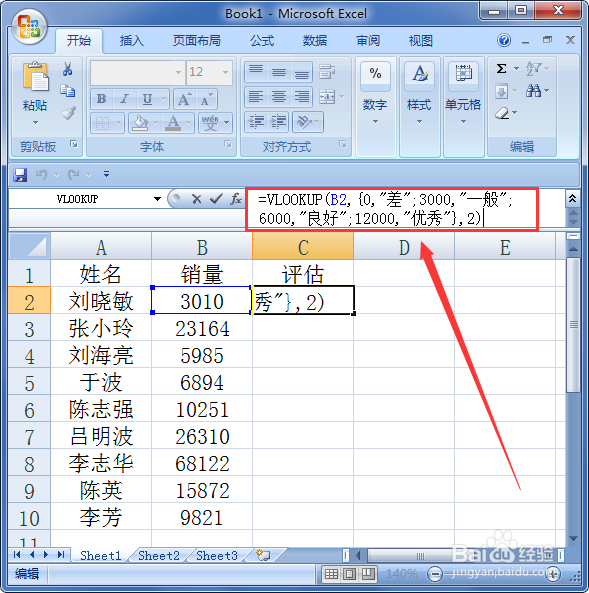Collapse the formula bar chevron
This screenshot has height=593, width=589.
click(572, 199)
